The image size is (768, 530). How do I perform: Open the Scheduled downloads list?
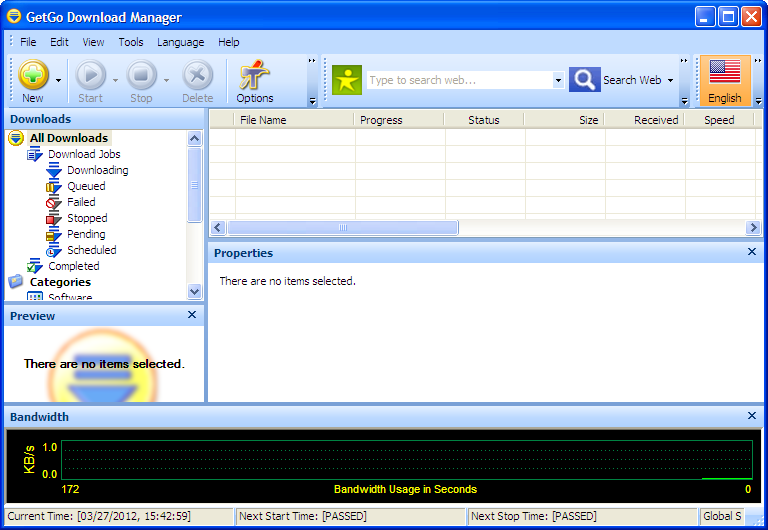[91, 250]
